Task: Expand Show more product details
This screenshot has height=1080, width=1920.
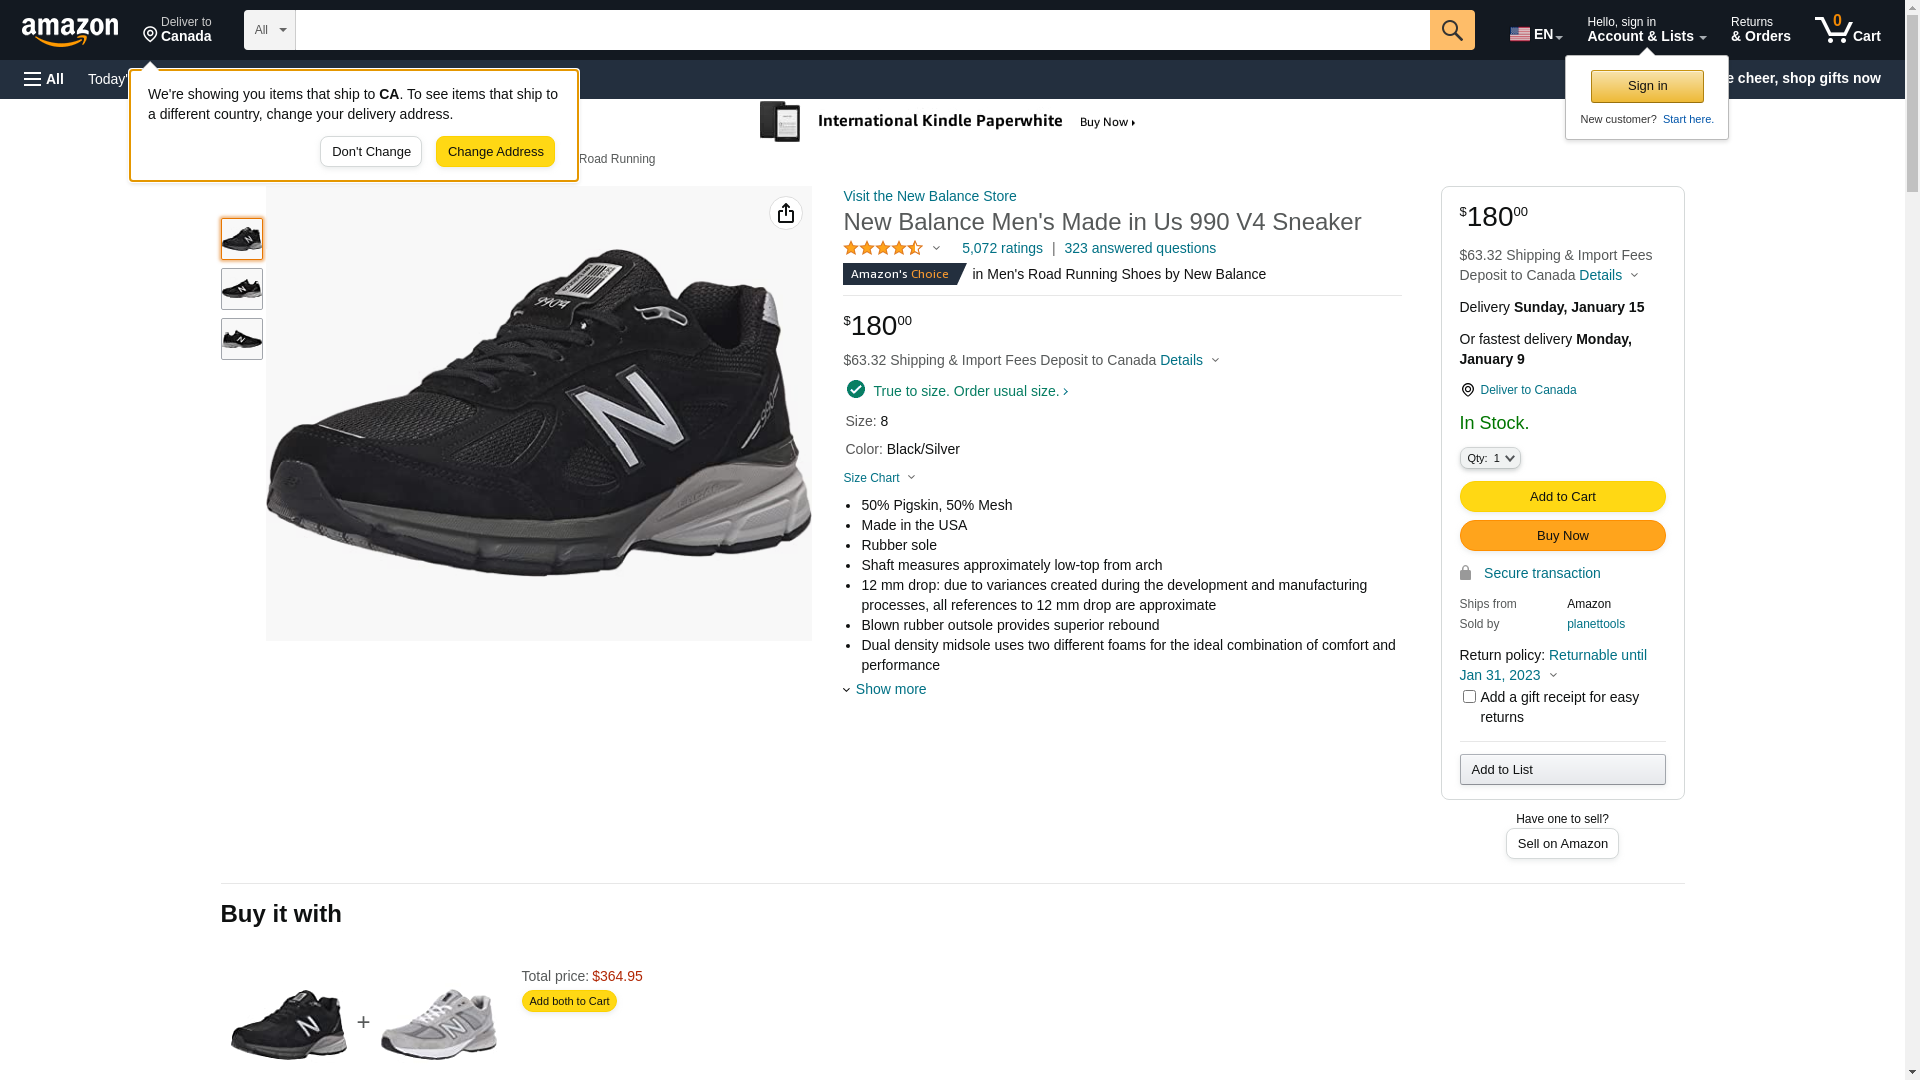Action: [x=889, y=689]
